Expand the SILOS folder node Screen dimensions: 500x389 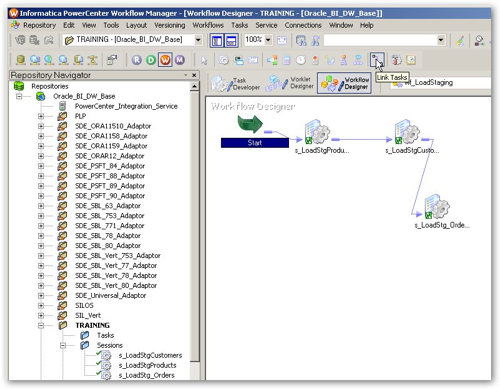41,306
